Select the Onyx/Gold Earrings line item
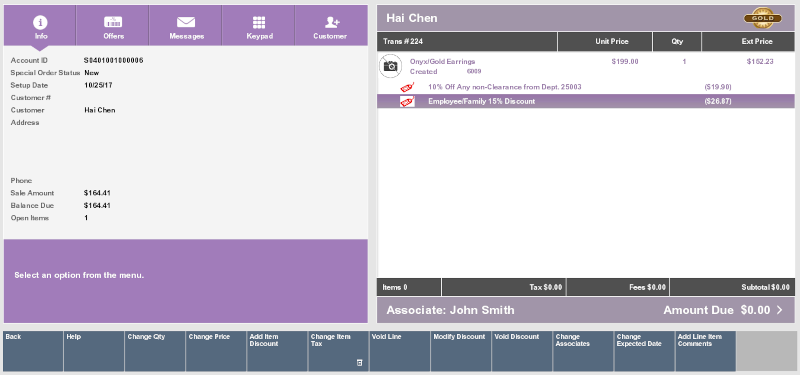 (586, 66)
